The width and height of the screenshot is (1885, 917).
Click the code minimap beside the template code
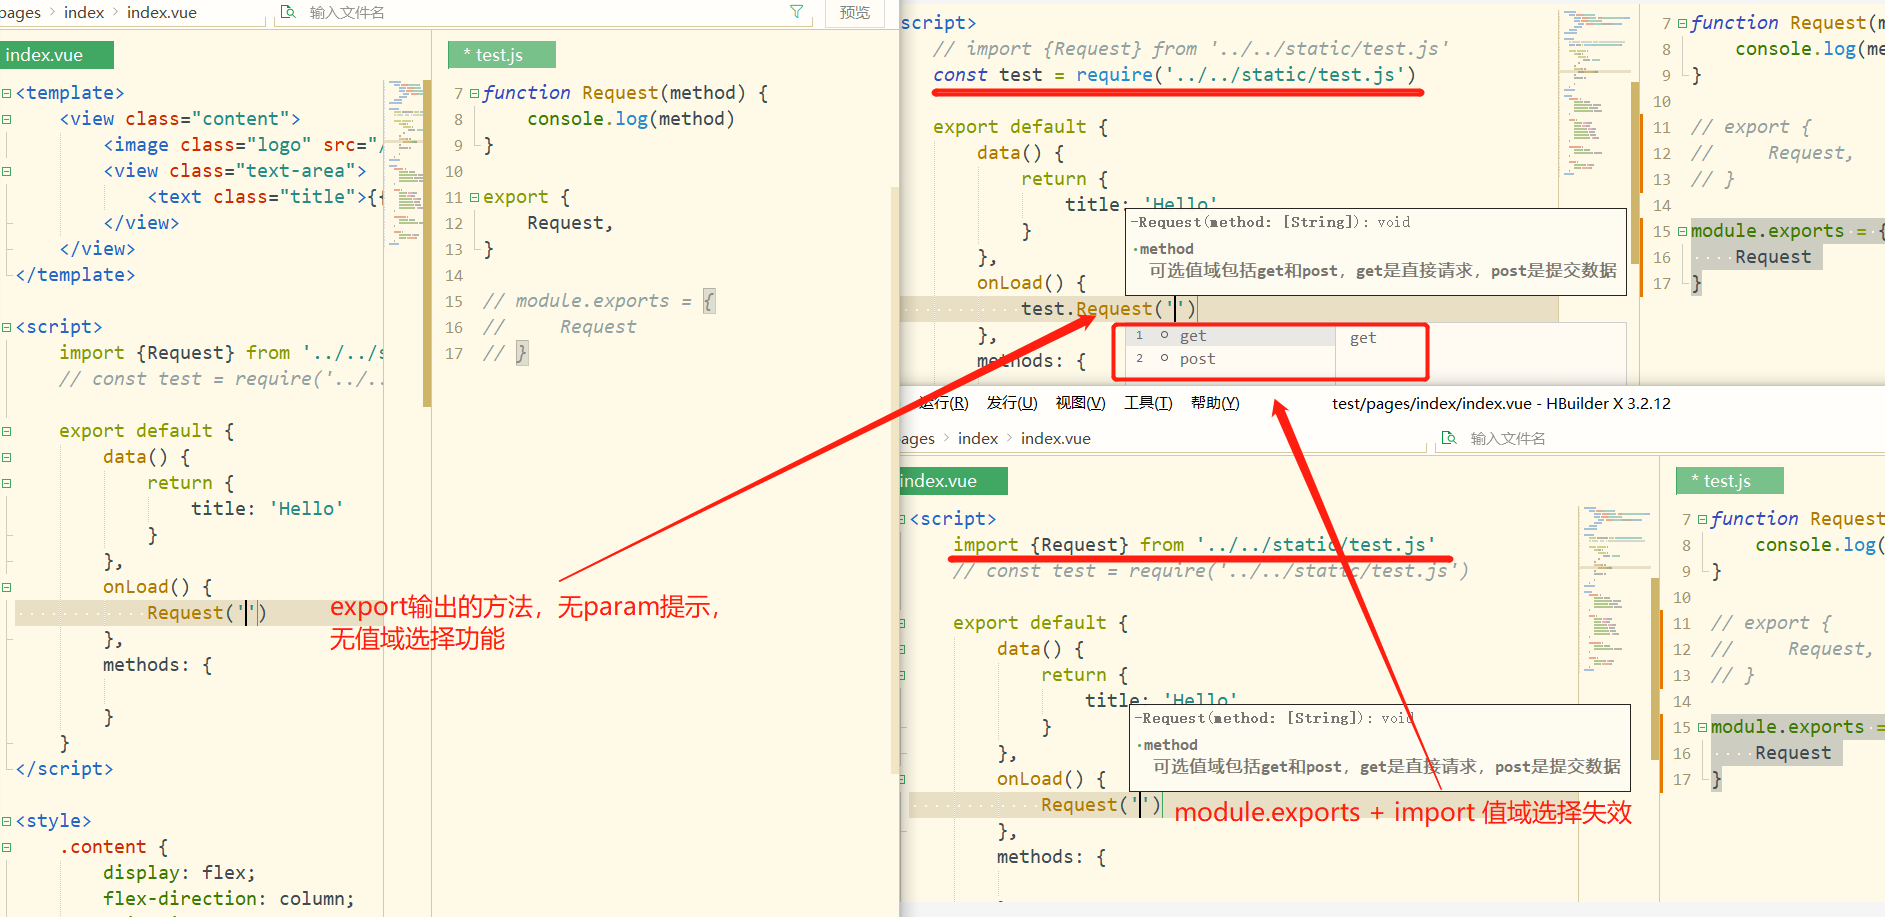[406, 160]
